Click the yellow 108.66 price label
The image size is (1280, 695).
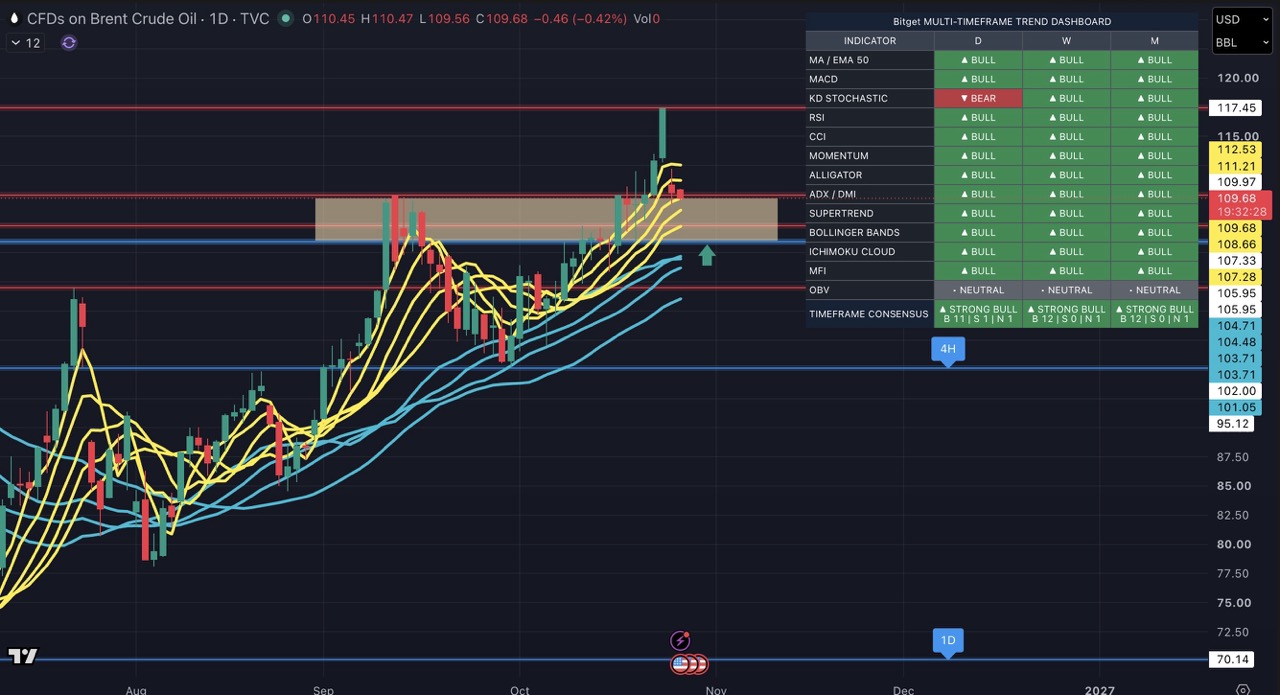(x=1237, y=244)
